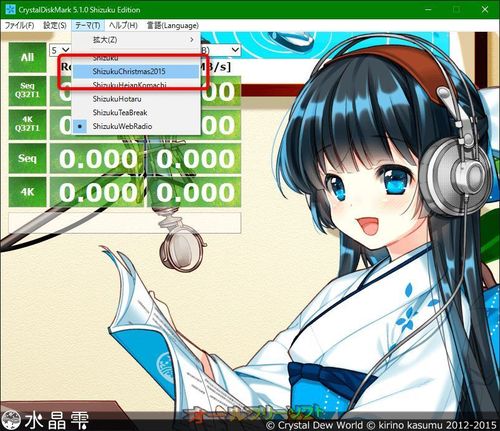Screen dimensions: 500x431
Task: Click the 4K write result 0.000
Action: coord(194,192)
